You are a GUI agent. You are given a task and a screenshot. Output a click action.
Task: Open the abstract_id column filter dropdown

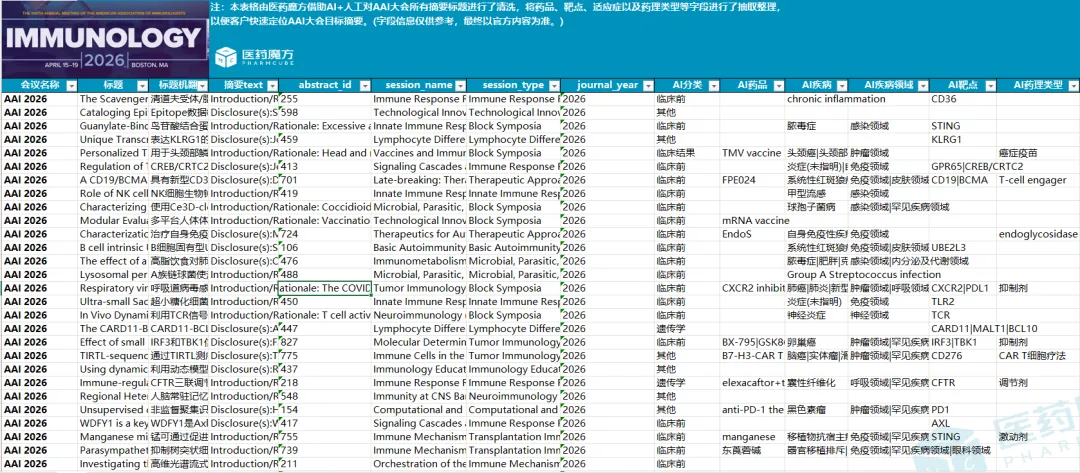tap(365, 86)
